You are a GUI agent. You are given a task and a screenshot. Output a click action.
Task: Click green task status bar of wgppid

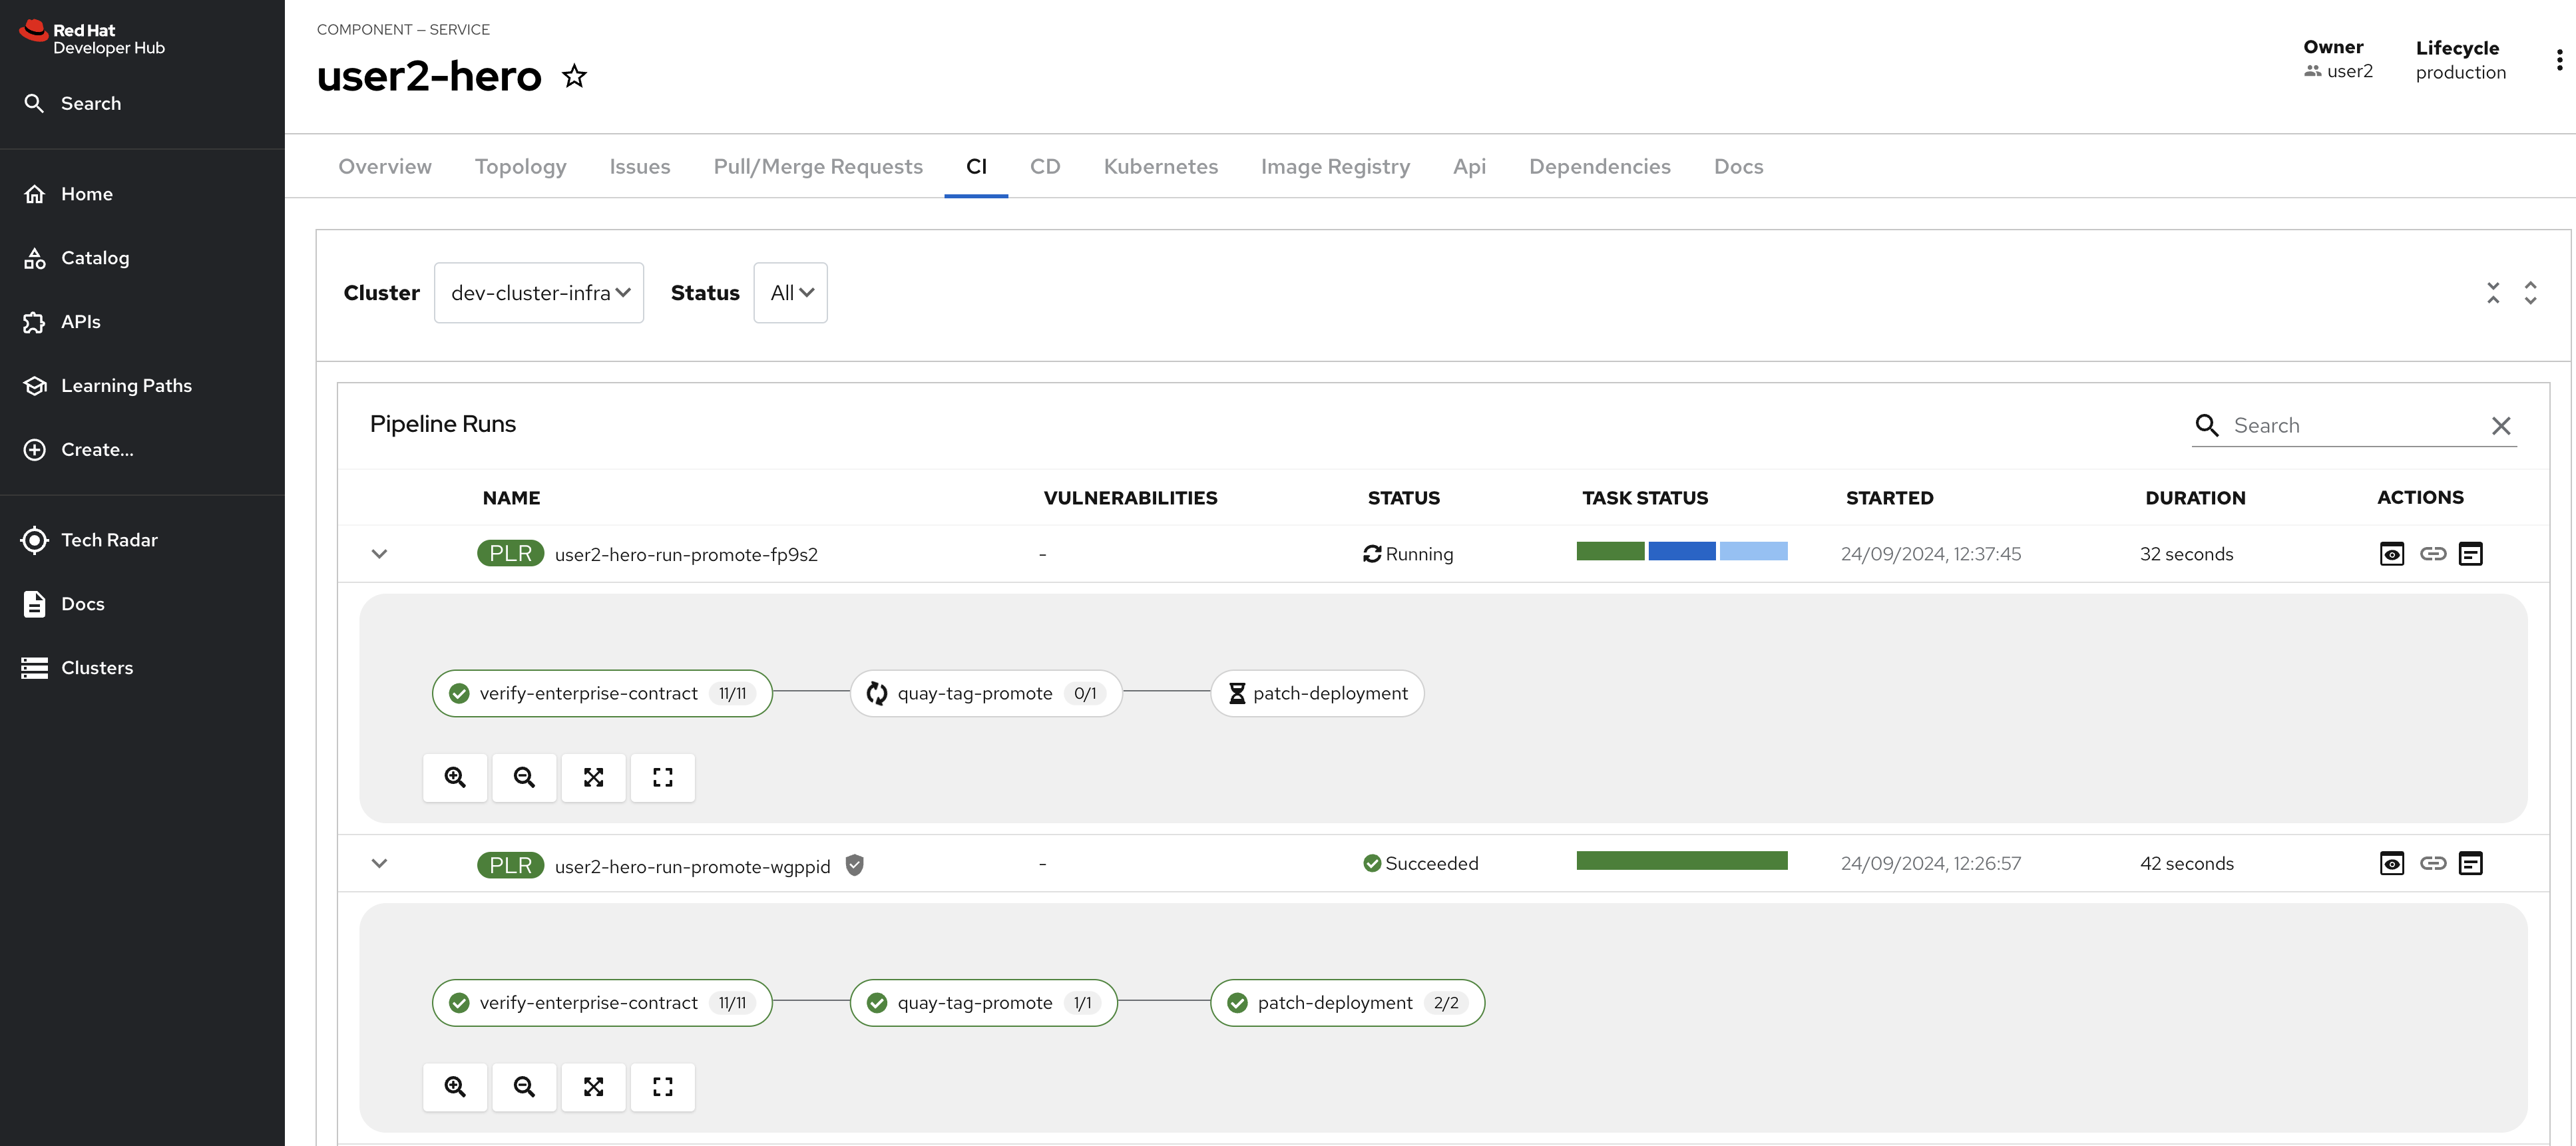[x=1681, y=861]
